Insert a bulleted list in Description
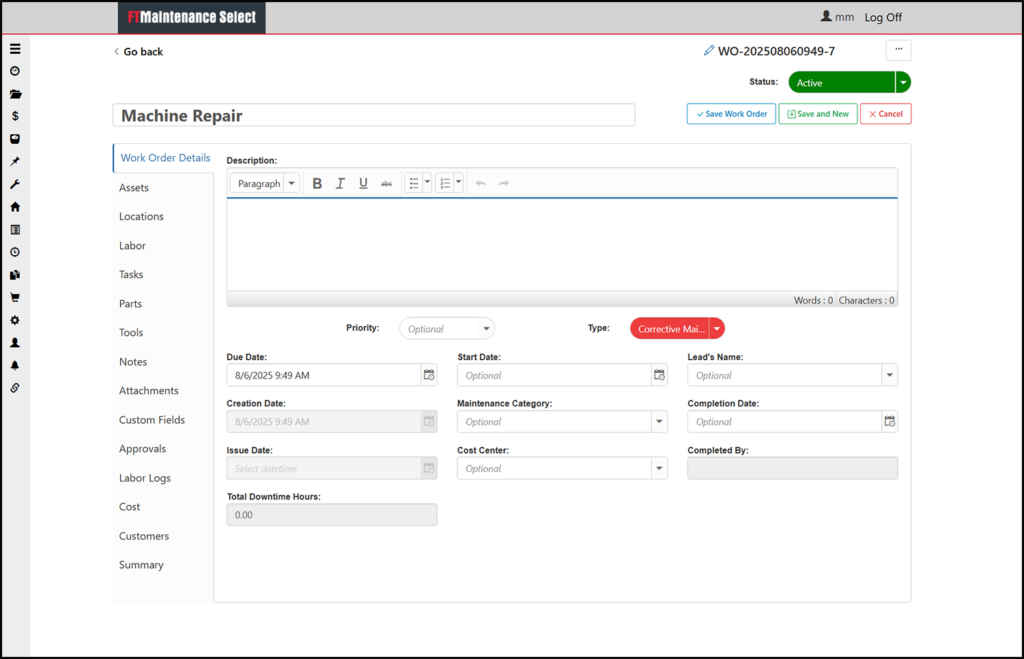 tap(414, 184)
